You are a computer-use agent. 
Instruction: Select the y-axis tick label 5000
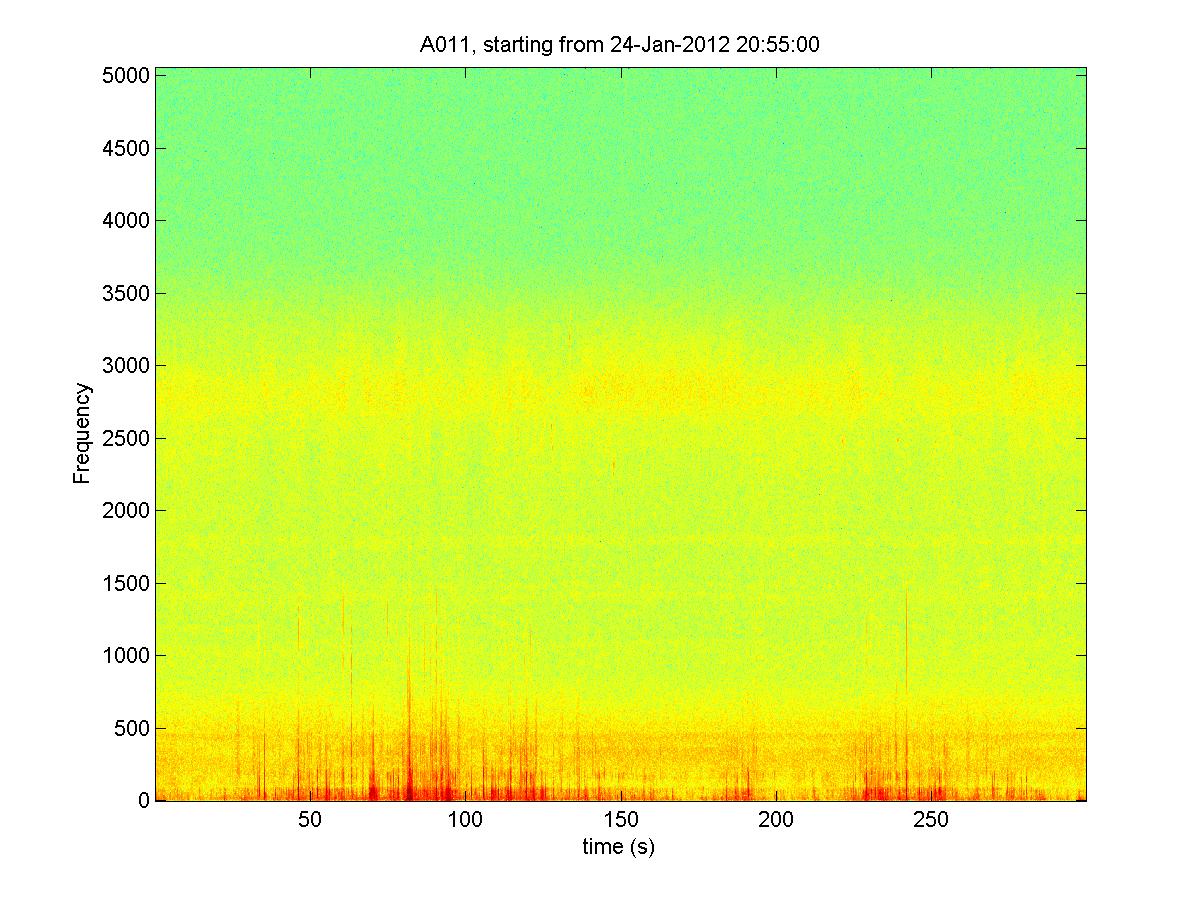click(x=126, y=75)
